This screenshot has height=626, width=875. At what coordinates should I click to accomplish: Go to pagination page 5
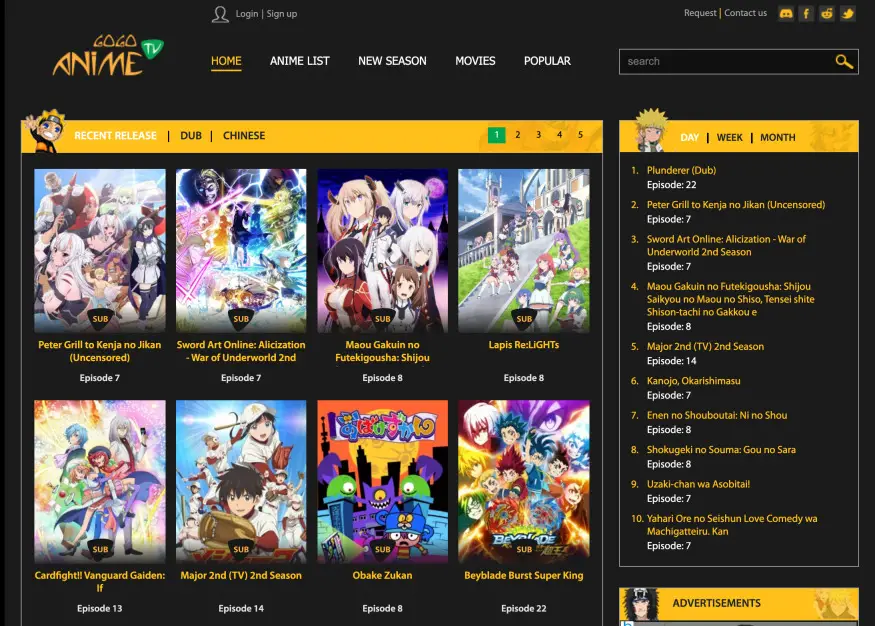pyautogui.click(x=580, y=135)
